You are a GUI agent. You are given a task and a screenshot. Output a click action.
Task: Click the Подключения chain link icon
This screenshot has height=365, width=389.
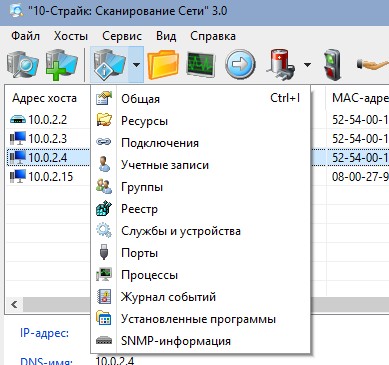click(104, 142)
